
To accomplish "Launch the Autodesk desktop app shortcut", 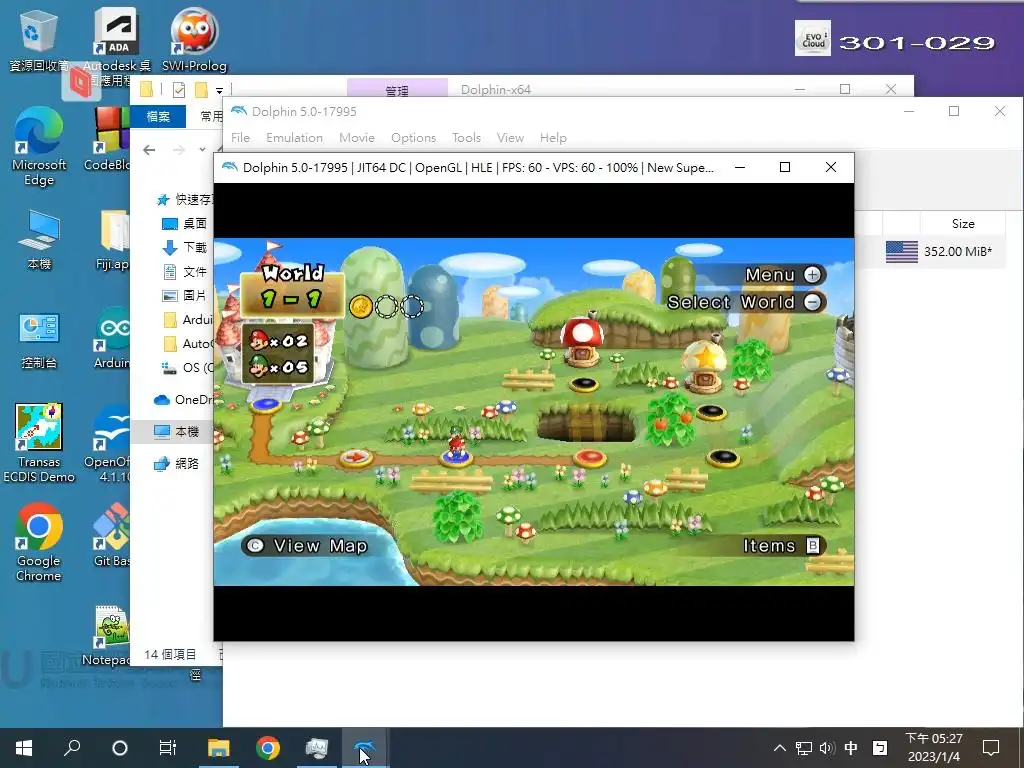I will (116, 46).
